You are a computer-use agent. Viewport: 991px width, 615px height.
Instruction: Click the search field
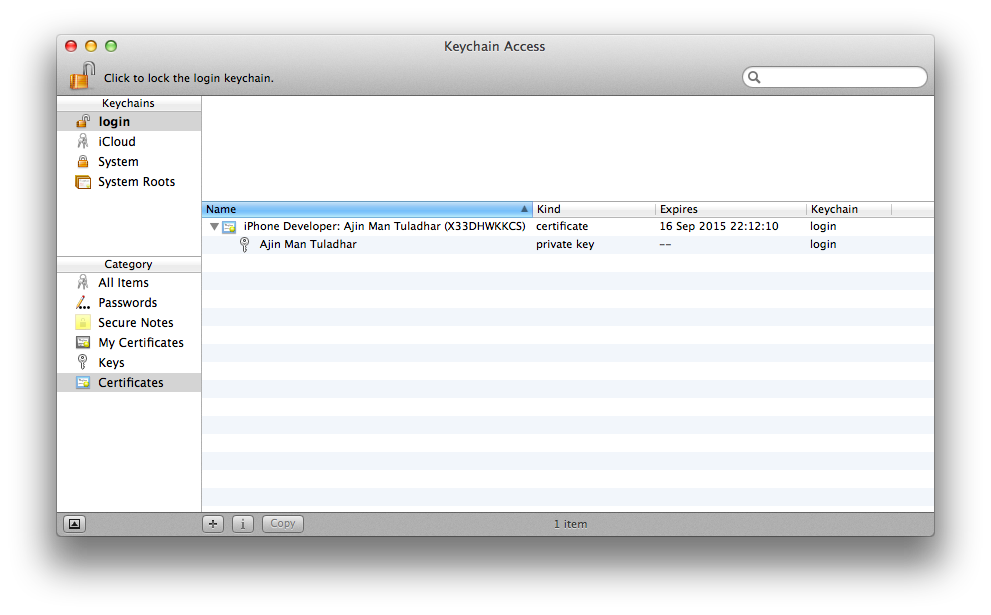[x=834, y=77]
